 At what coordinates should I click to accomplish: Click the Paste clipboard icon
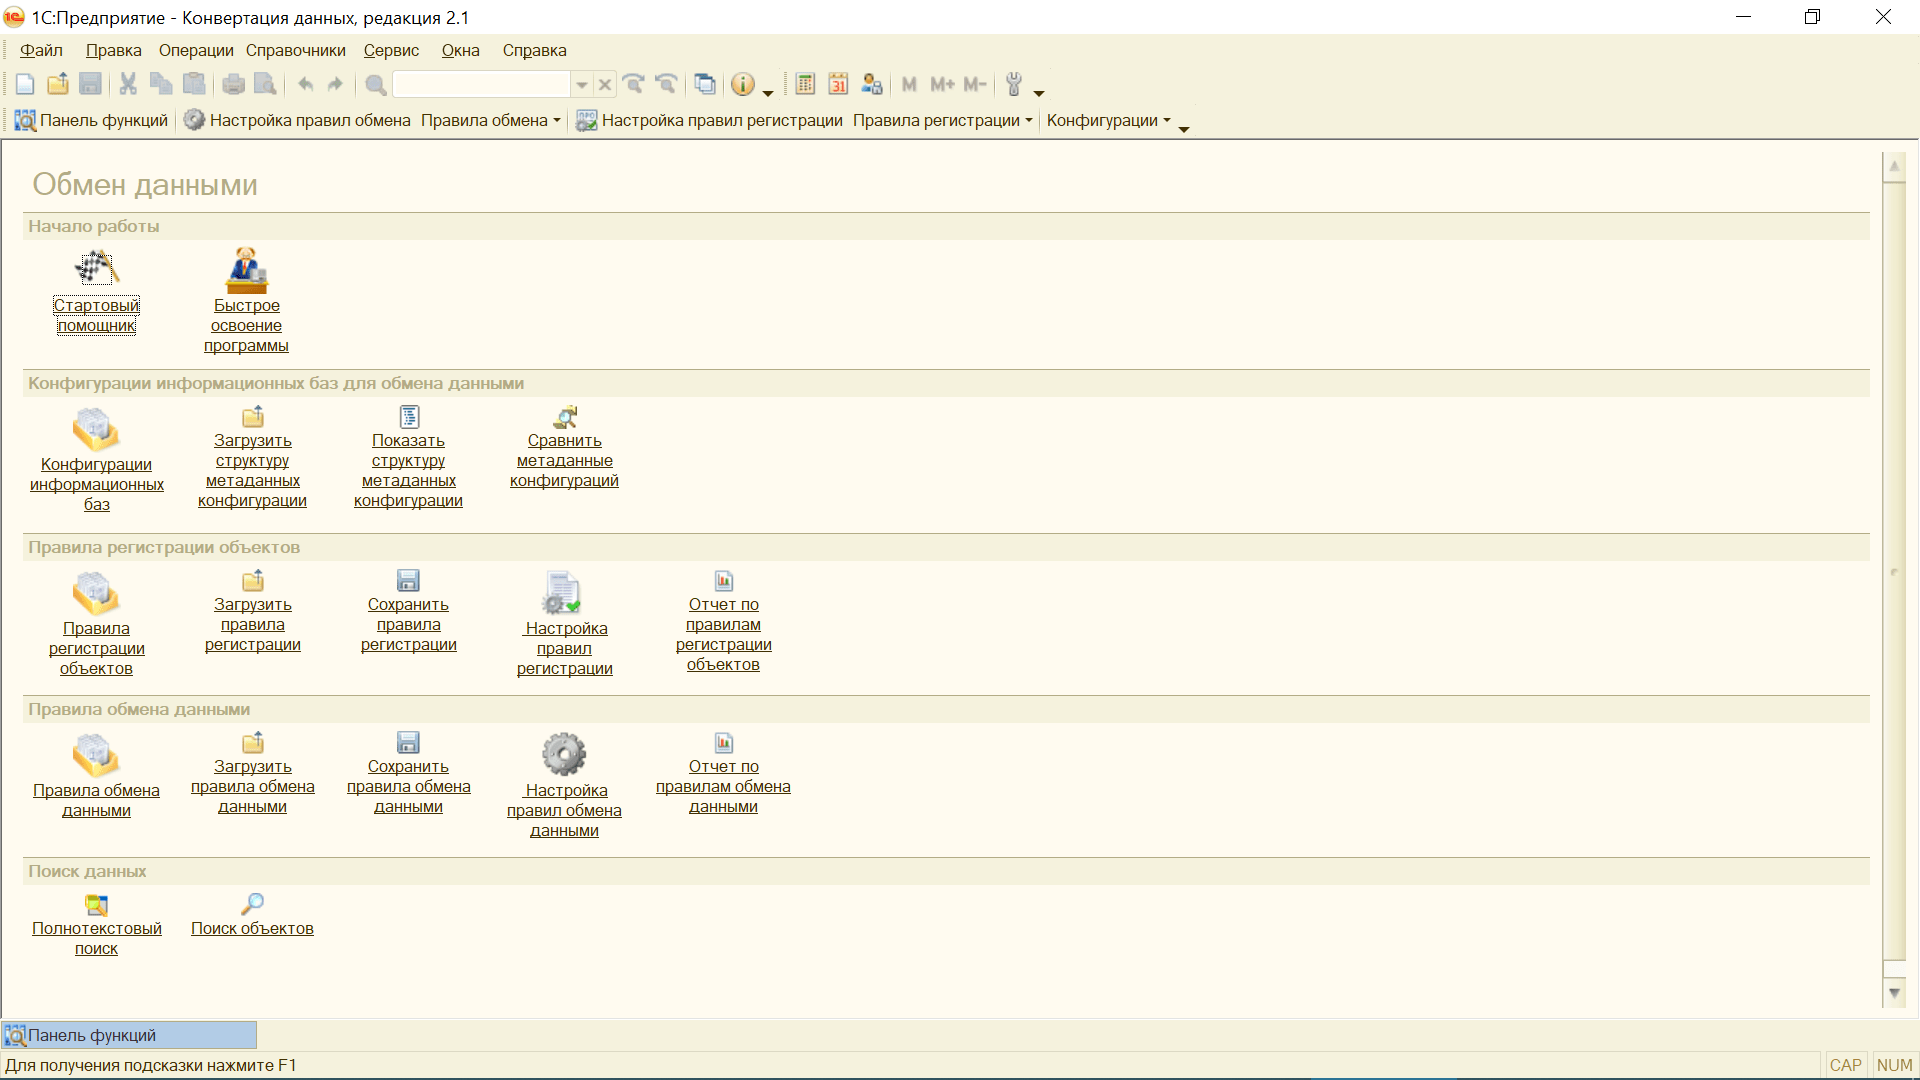tap(194, 85)
